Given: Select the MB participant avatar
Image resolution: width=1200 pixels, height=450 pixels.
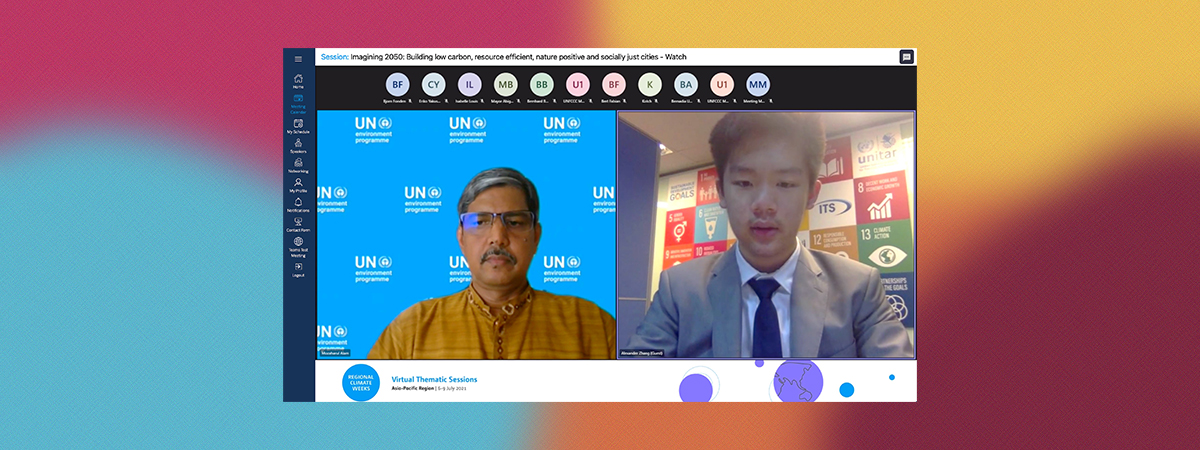Looking at the screenshot, I should 505,85.
